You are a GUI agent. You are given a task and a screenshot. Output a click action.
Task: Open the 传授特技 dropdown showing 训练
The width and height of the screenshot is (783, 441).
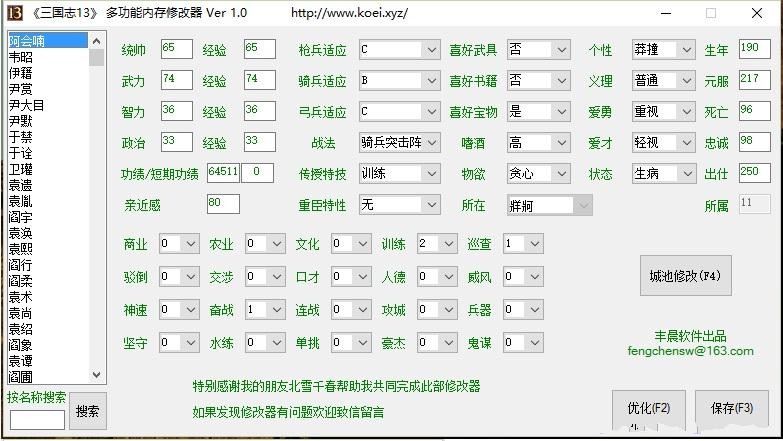[x=399, y=174]
